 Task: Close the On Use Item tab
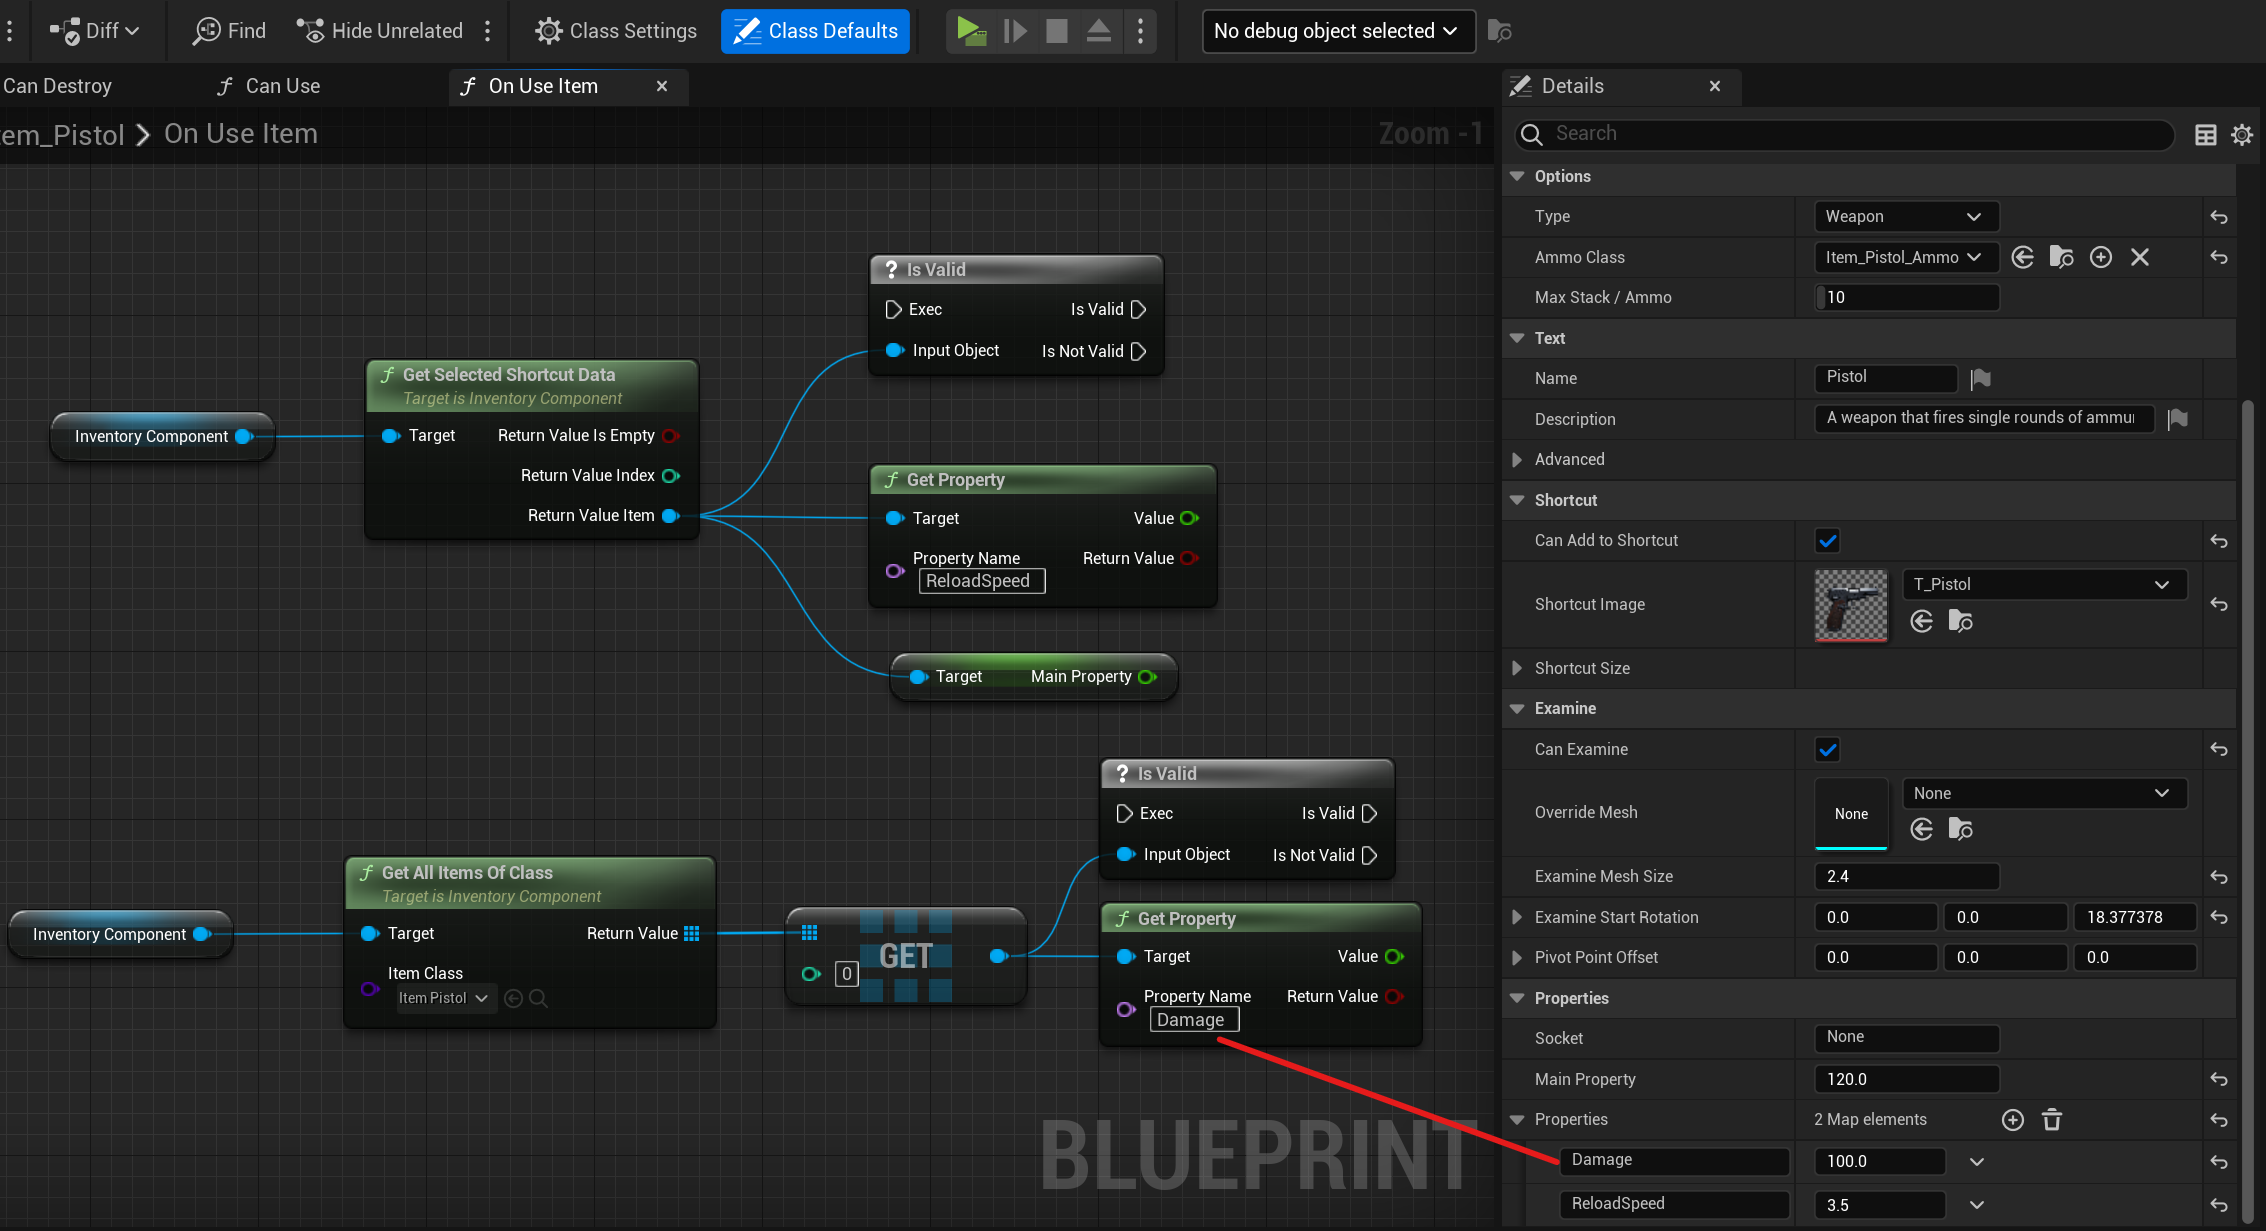pyautogui.click(x=661, y=86)
